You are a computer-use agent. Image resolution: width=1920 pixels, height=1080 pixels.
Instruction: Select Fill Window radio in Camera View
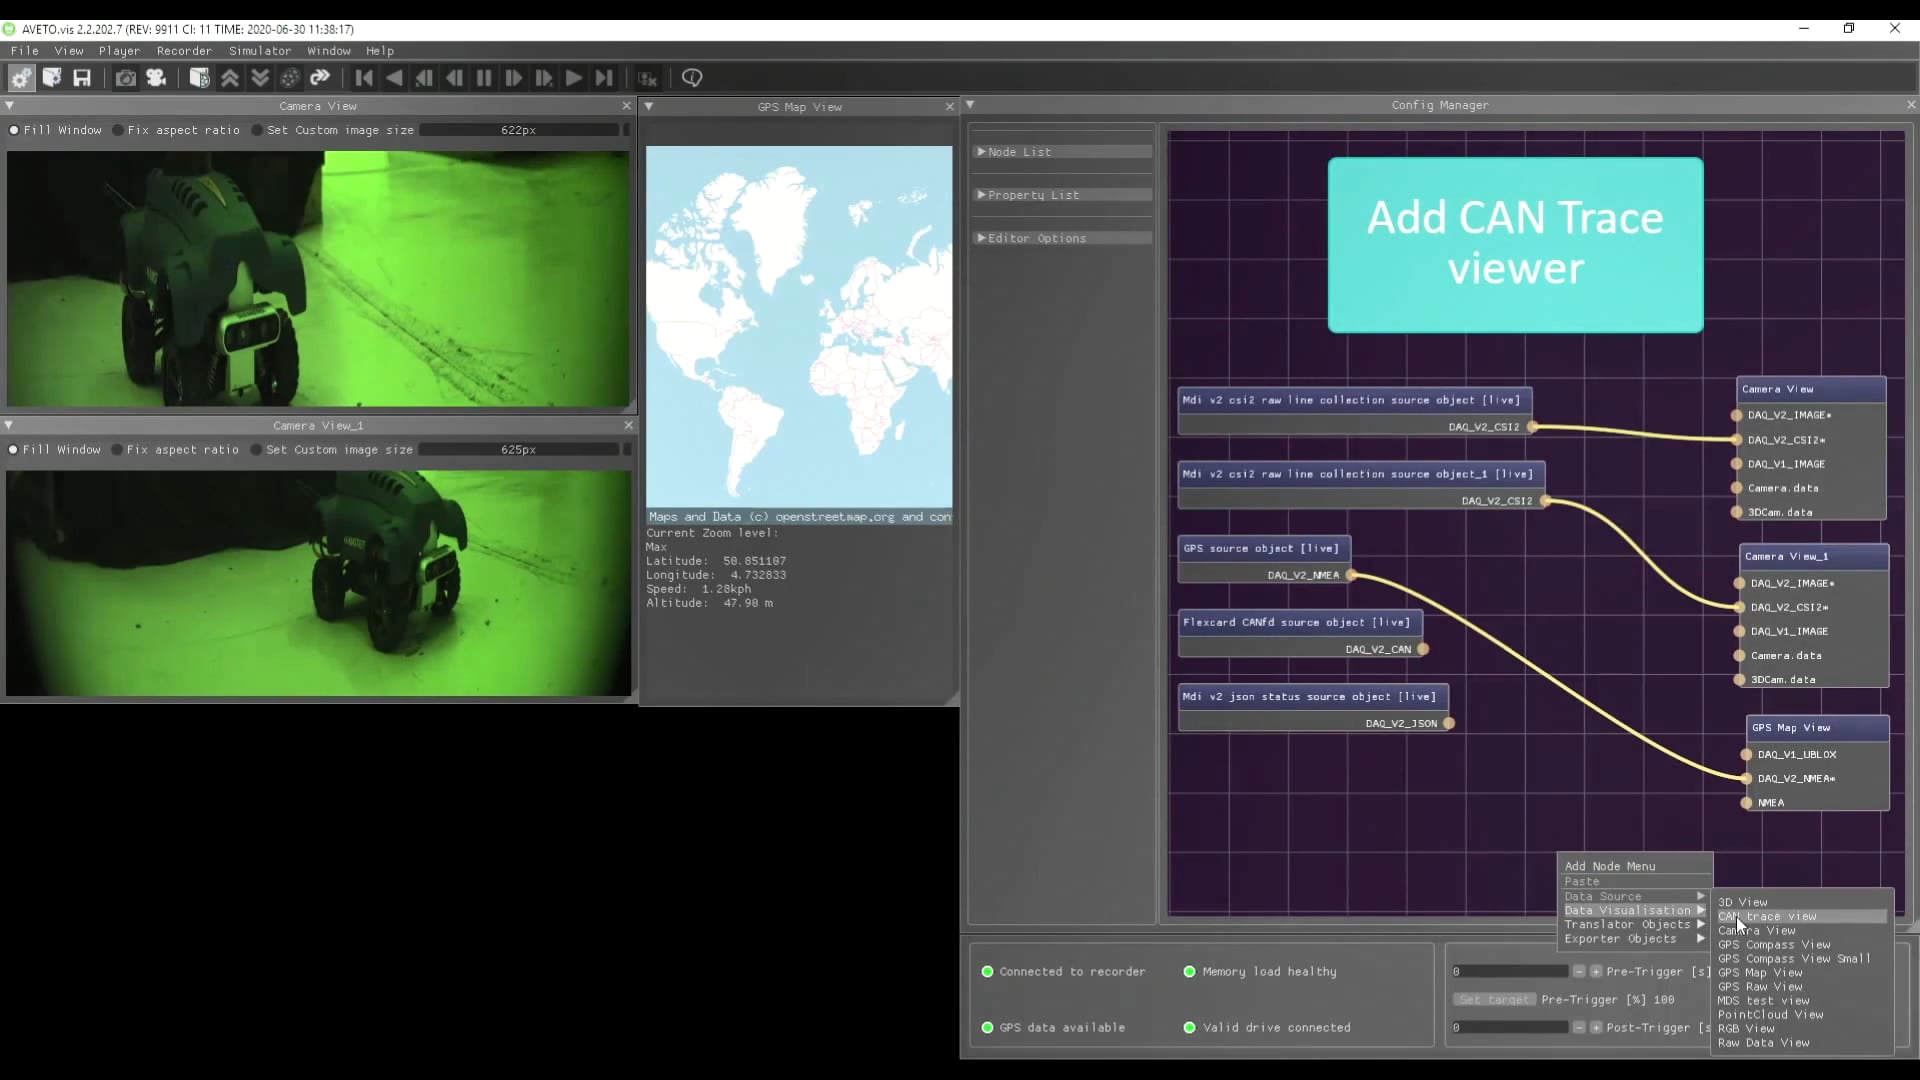point(14,130)
